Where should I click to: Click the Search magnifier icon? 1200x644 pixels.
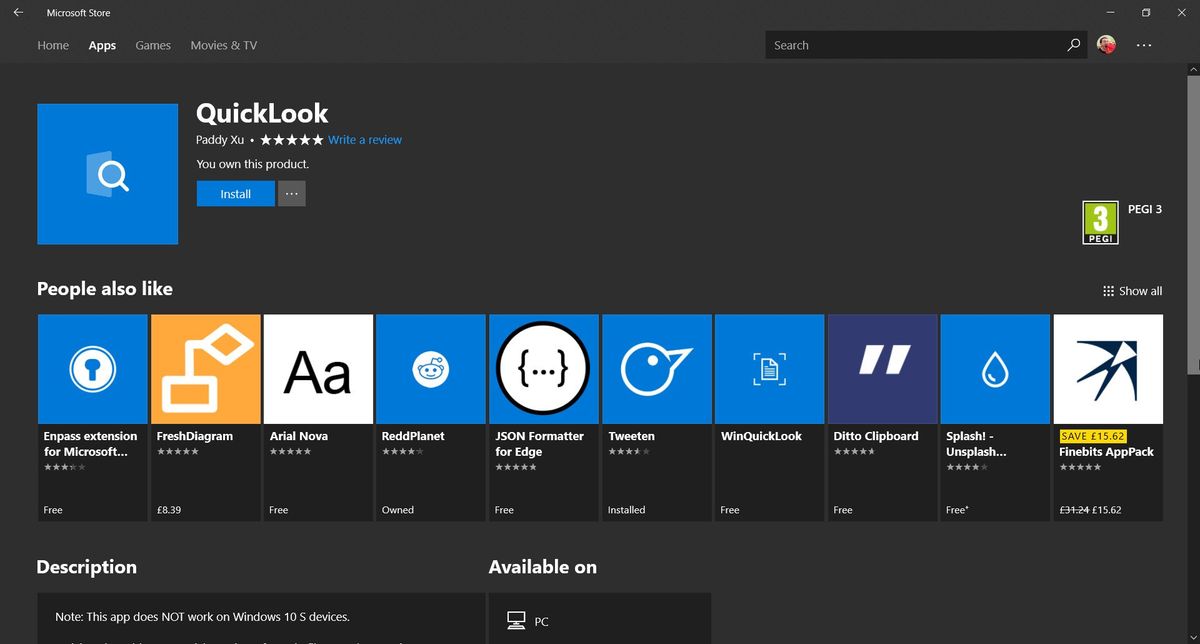coord(1073,45)
